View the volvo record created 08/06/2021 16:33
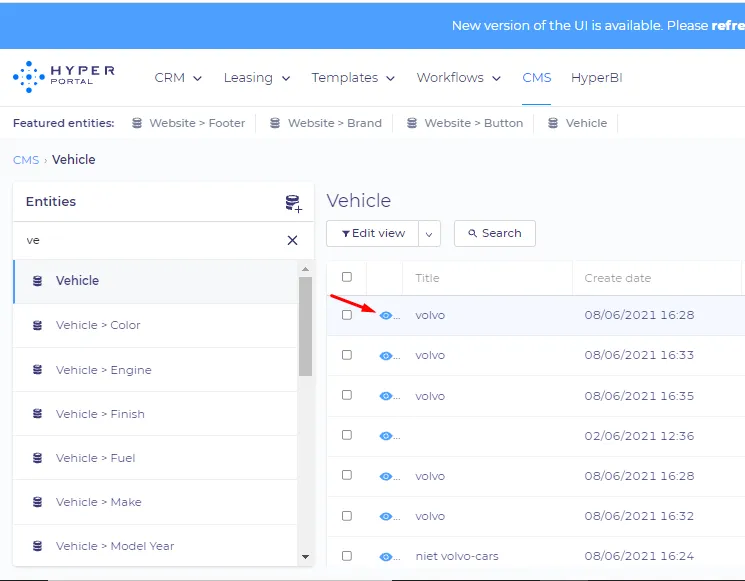This screenshot has width=745, height=581. pos(386,356)
